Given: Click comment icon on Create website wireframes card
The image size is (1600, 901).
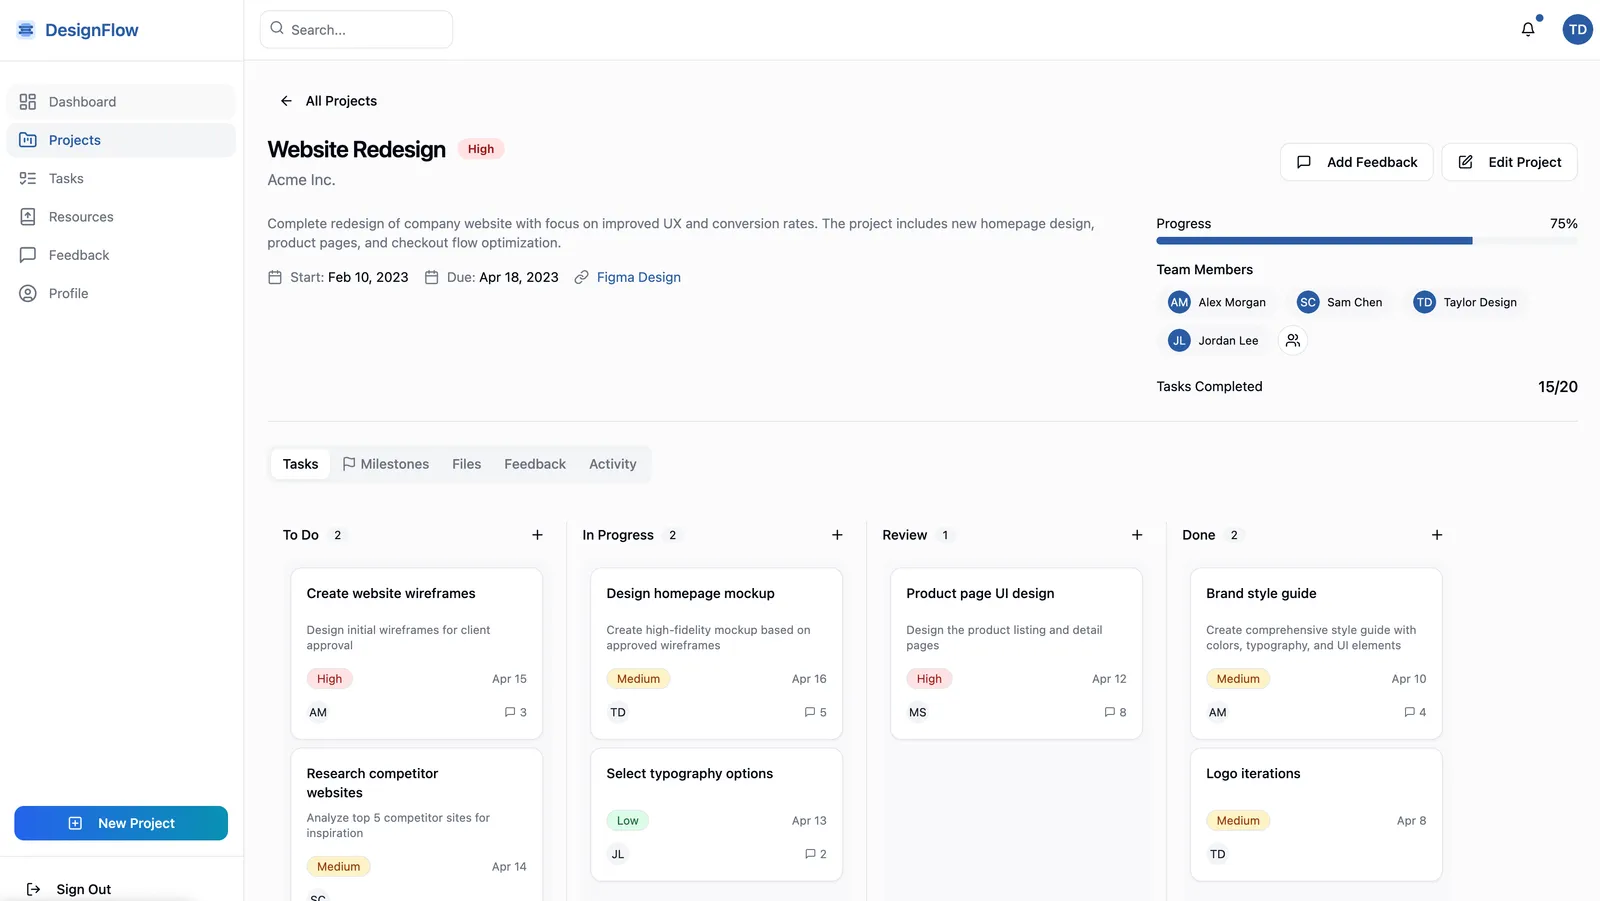Looking at the screenshot, I should click(510, 712).
